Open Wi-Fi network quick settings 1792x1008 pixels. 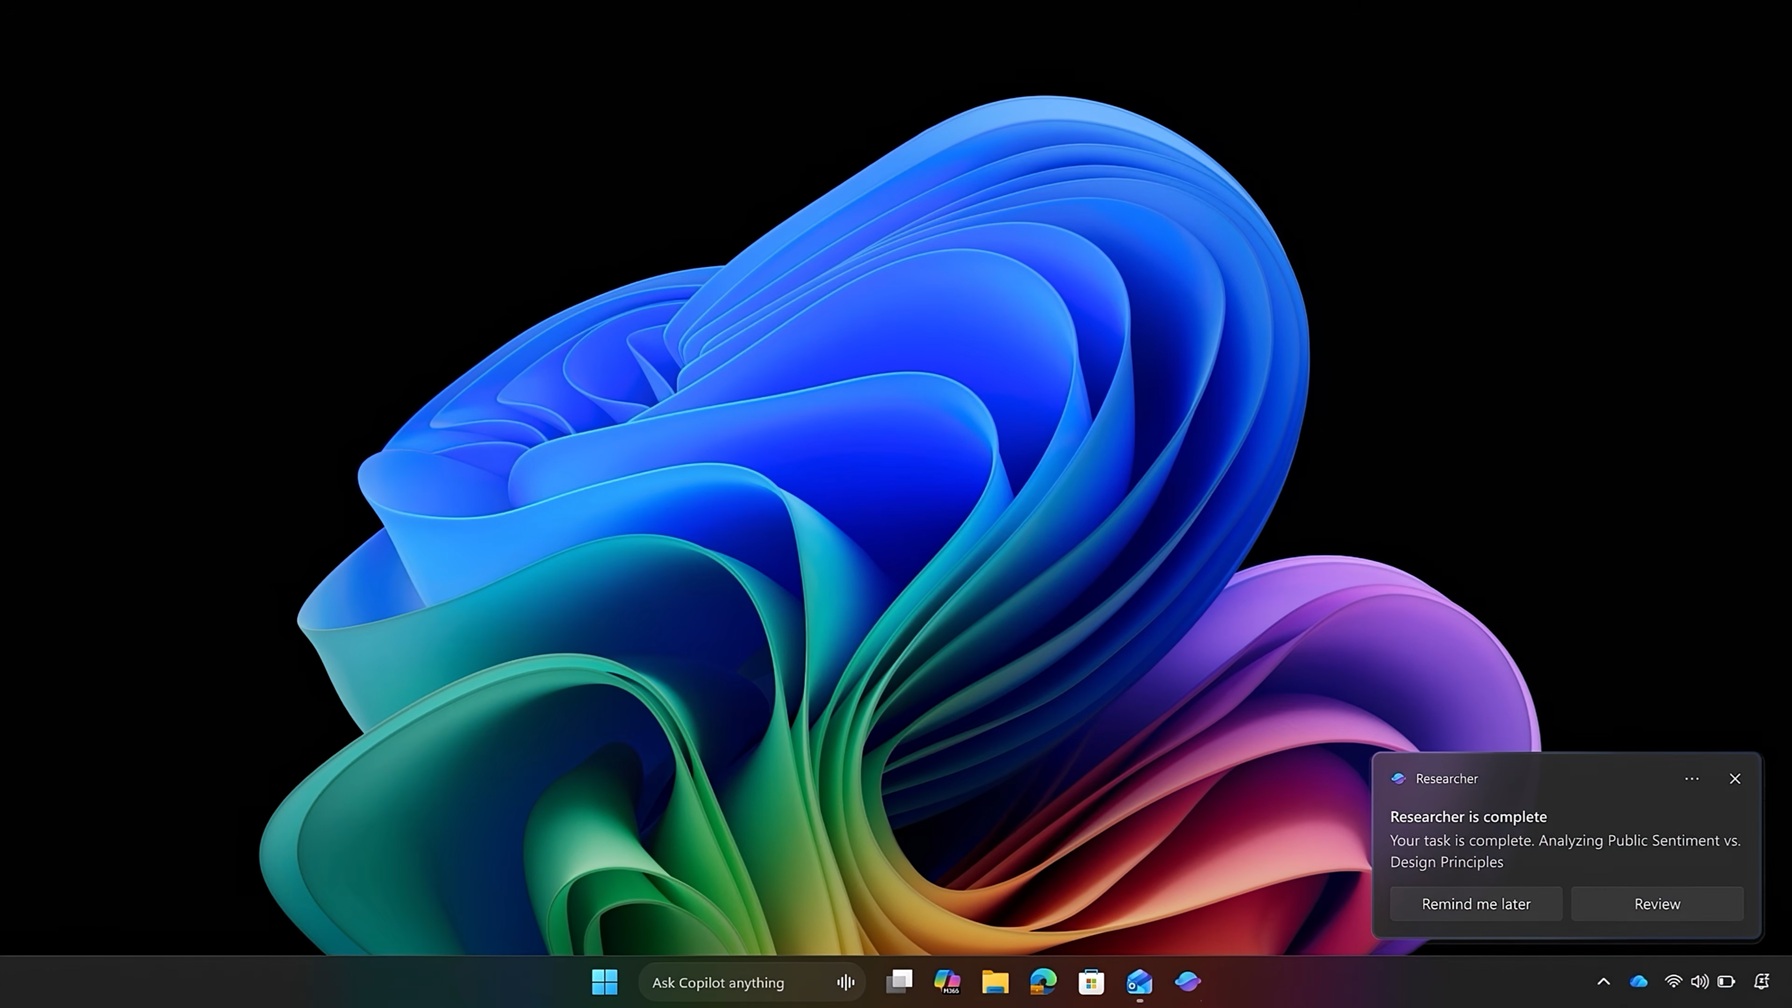1672,982
